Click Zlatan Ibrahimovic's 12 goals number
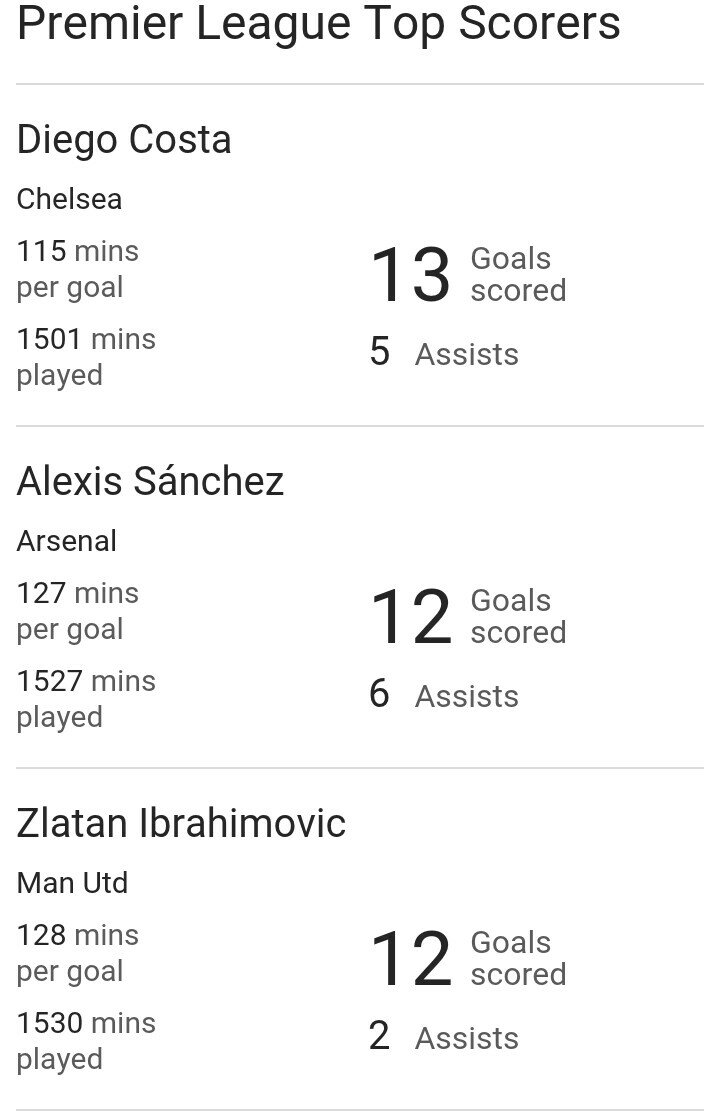 click(x=410, y=959)
